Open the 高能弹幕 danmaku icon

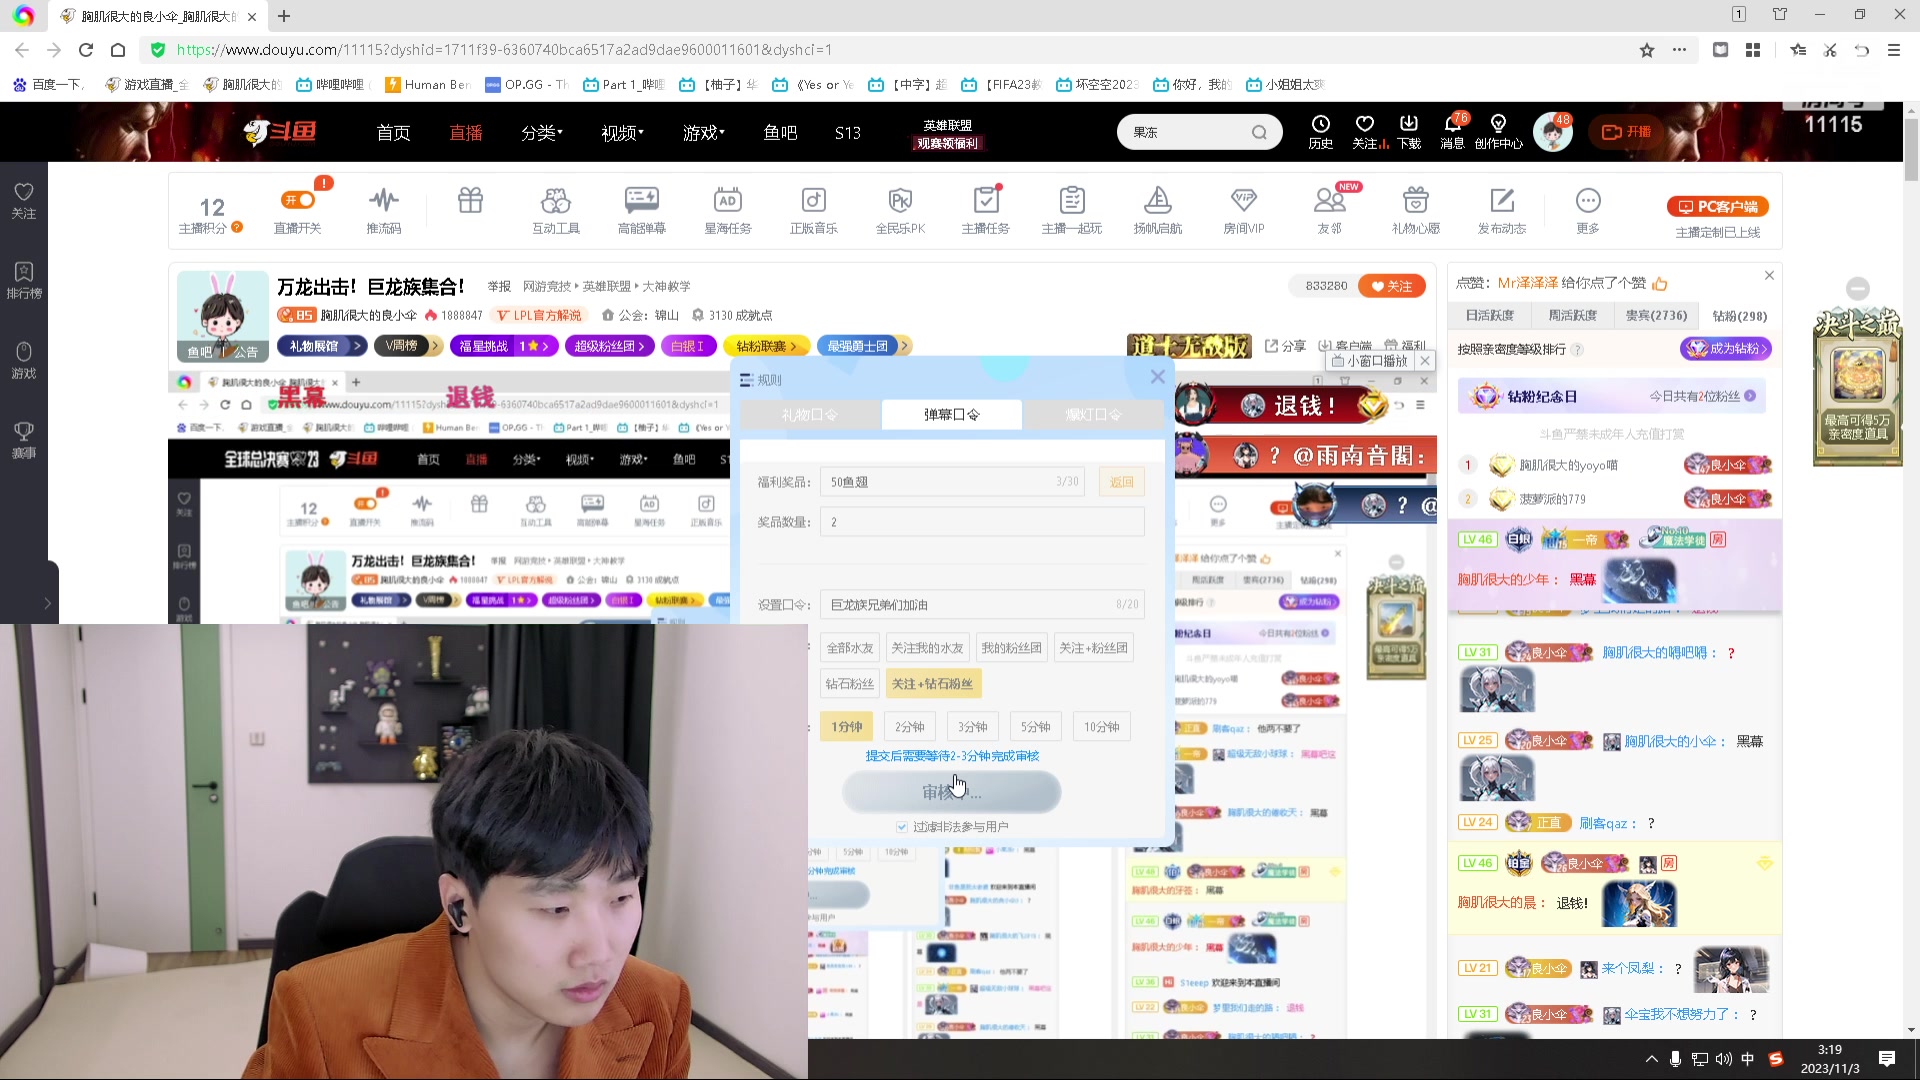pyautogui.click(x=642, y=200)
